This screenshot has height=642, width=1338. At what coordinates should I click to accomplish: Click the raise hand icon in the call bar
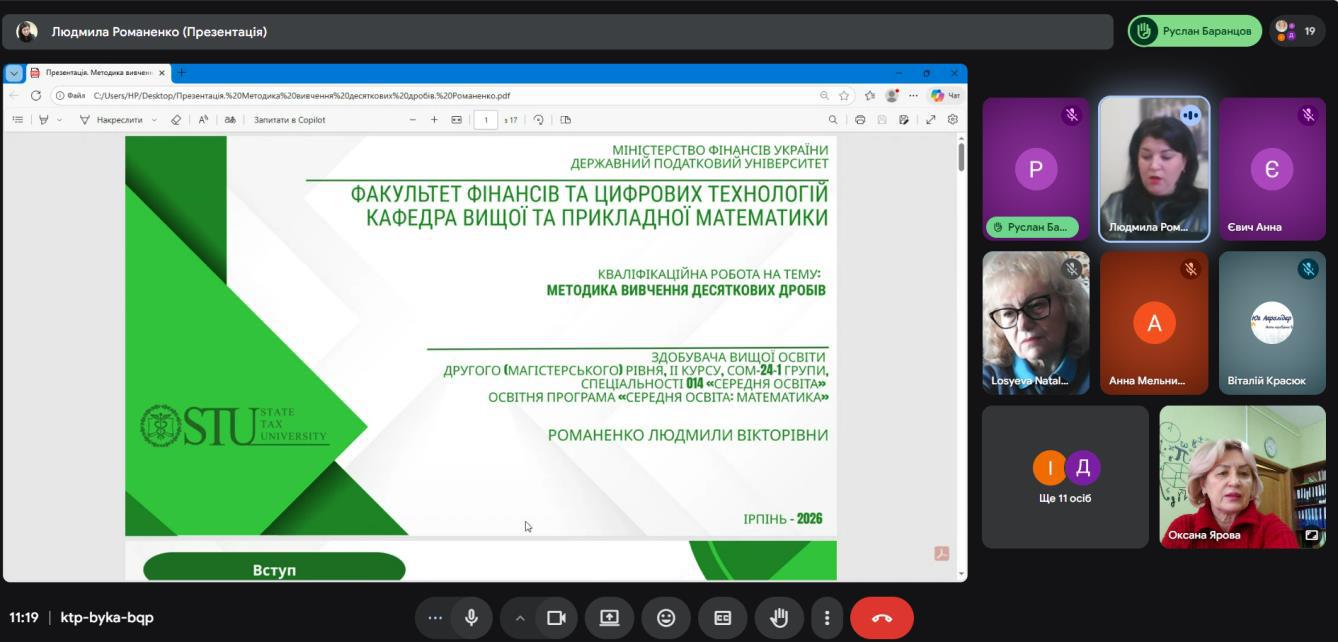click(x=778, y=618)
